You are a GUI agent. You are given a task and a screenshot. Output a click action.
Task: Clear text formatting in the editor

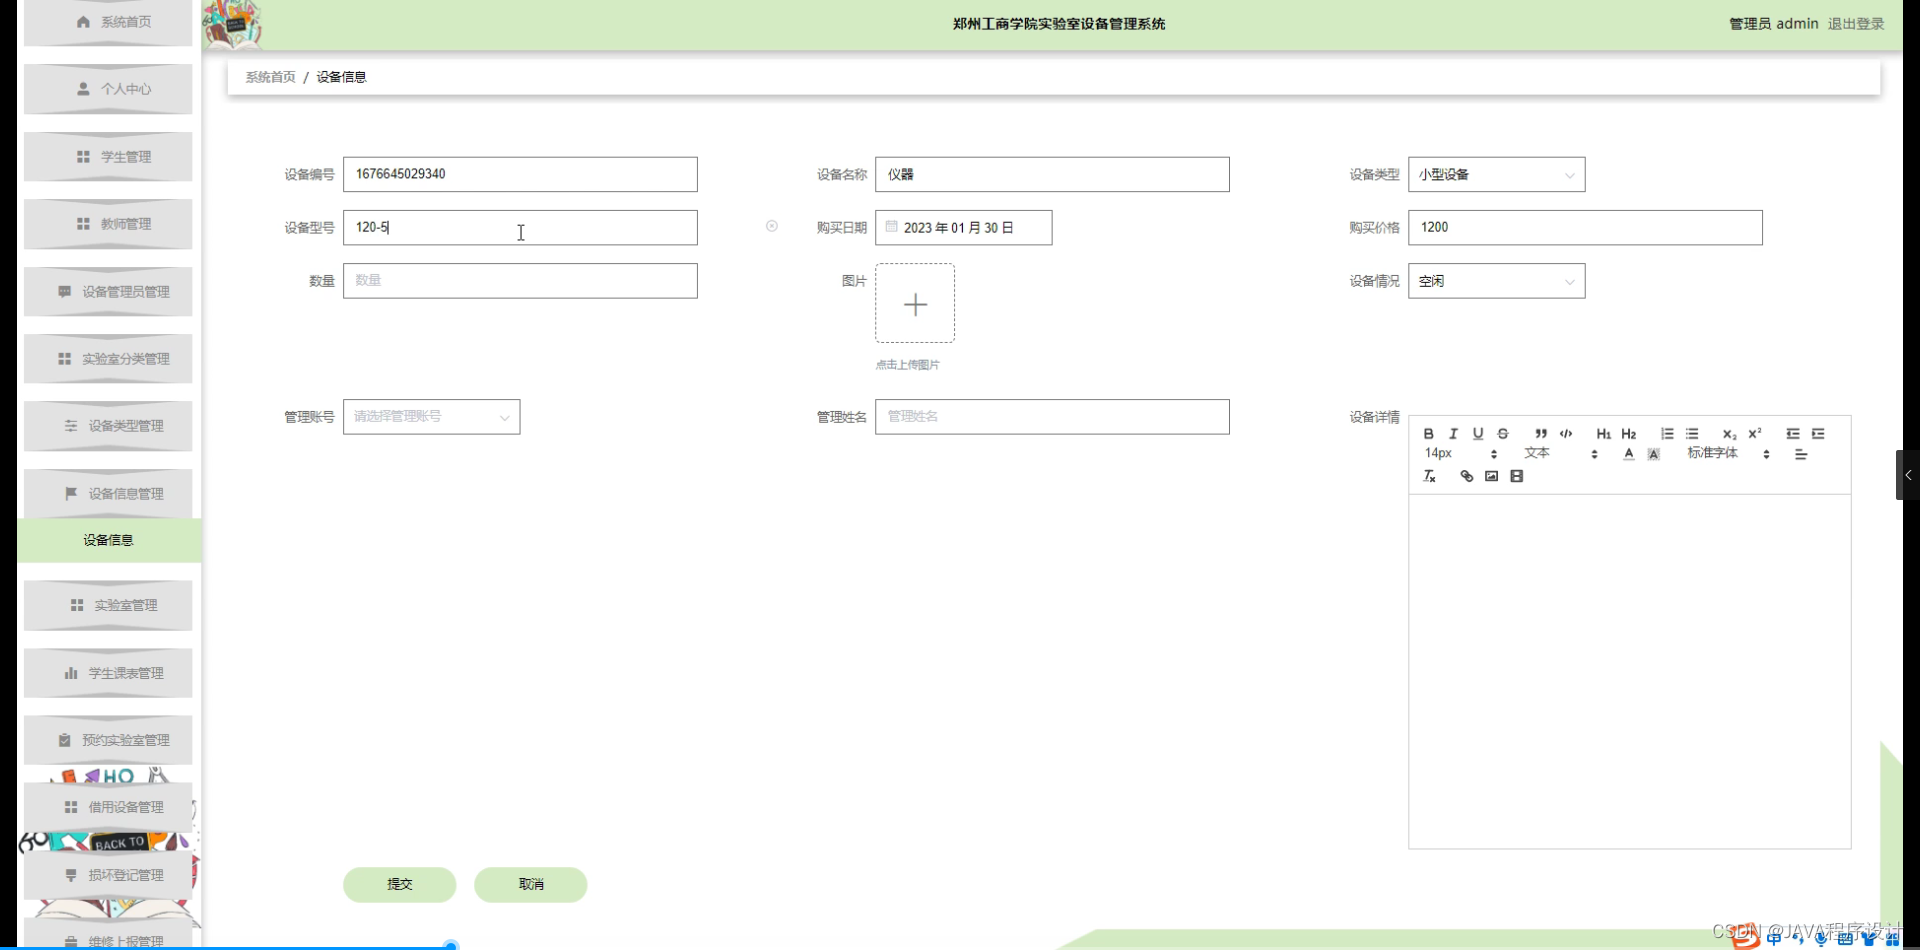tap(1430, 476)
